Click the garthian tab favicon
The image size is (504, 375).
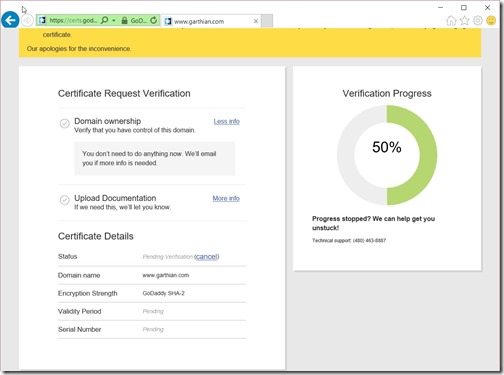pos(168,21)
